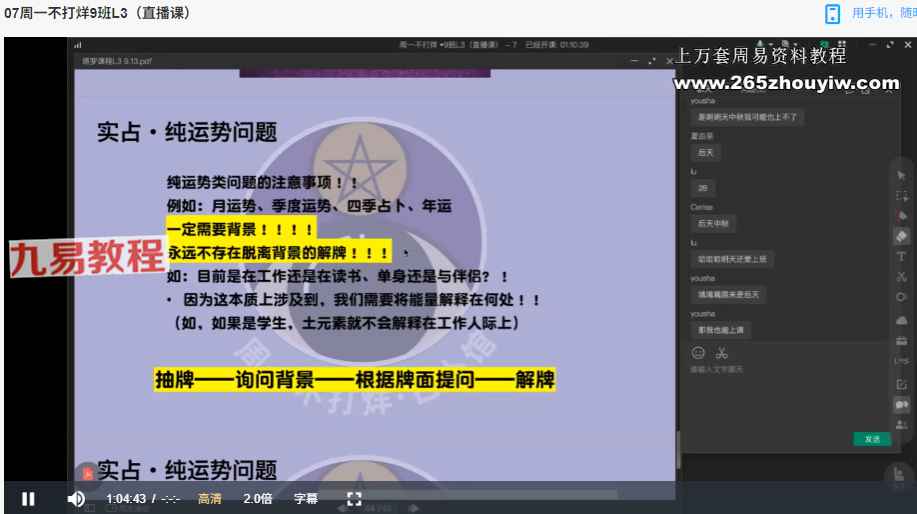Pause the video playback
Screen dimensions: 917x514
point(28,498)
